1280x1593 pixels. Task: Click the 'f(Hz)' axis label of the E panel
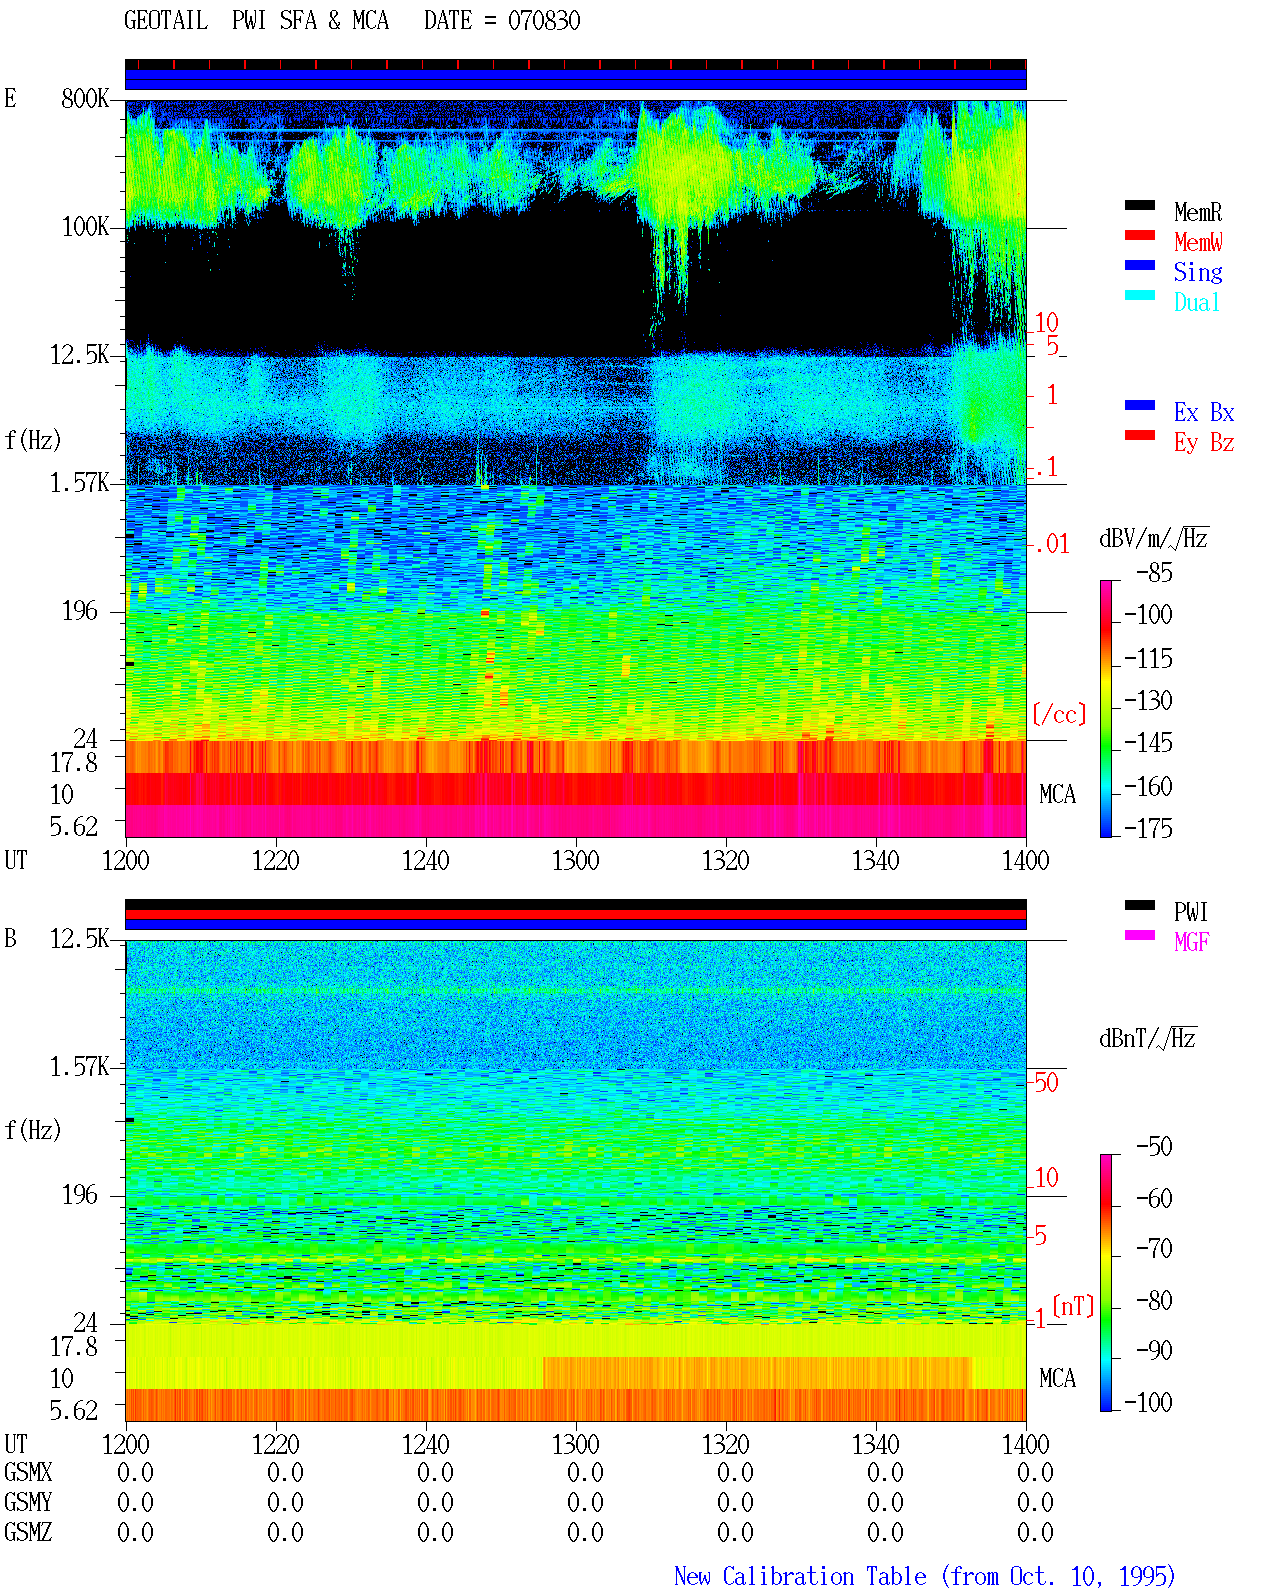click(33, 440)
